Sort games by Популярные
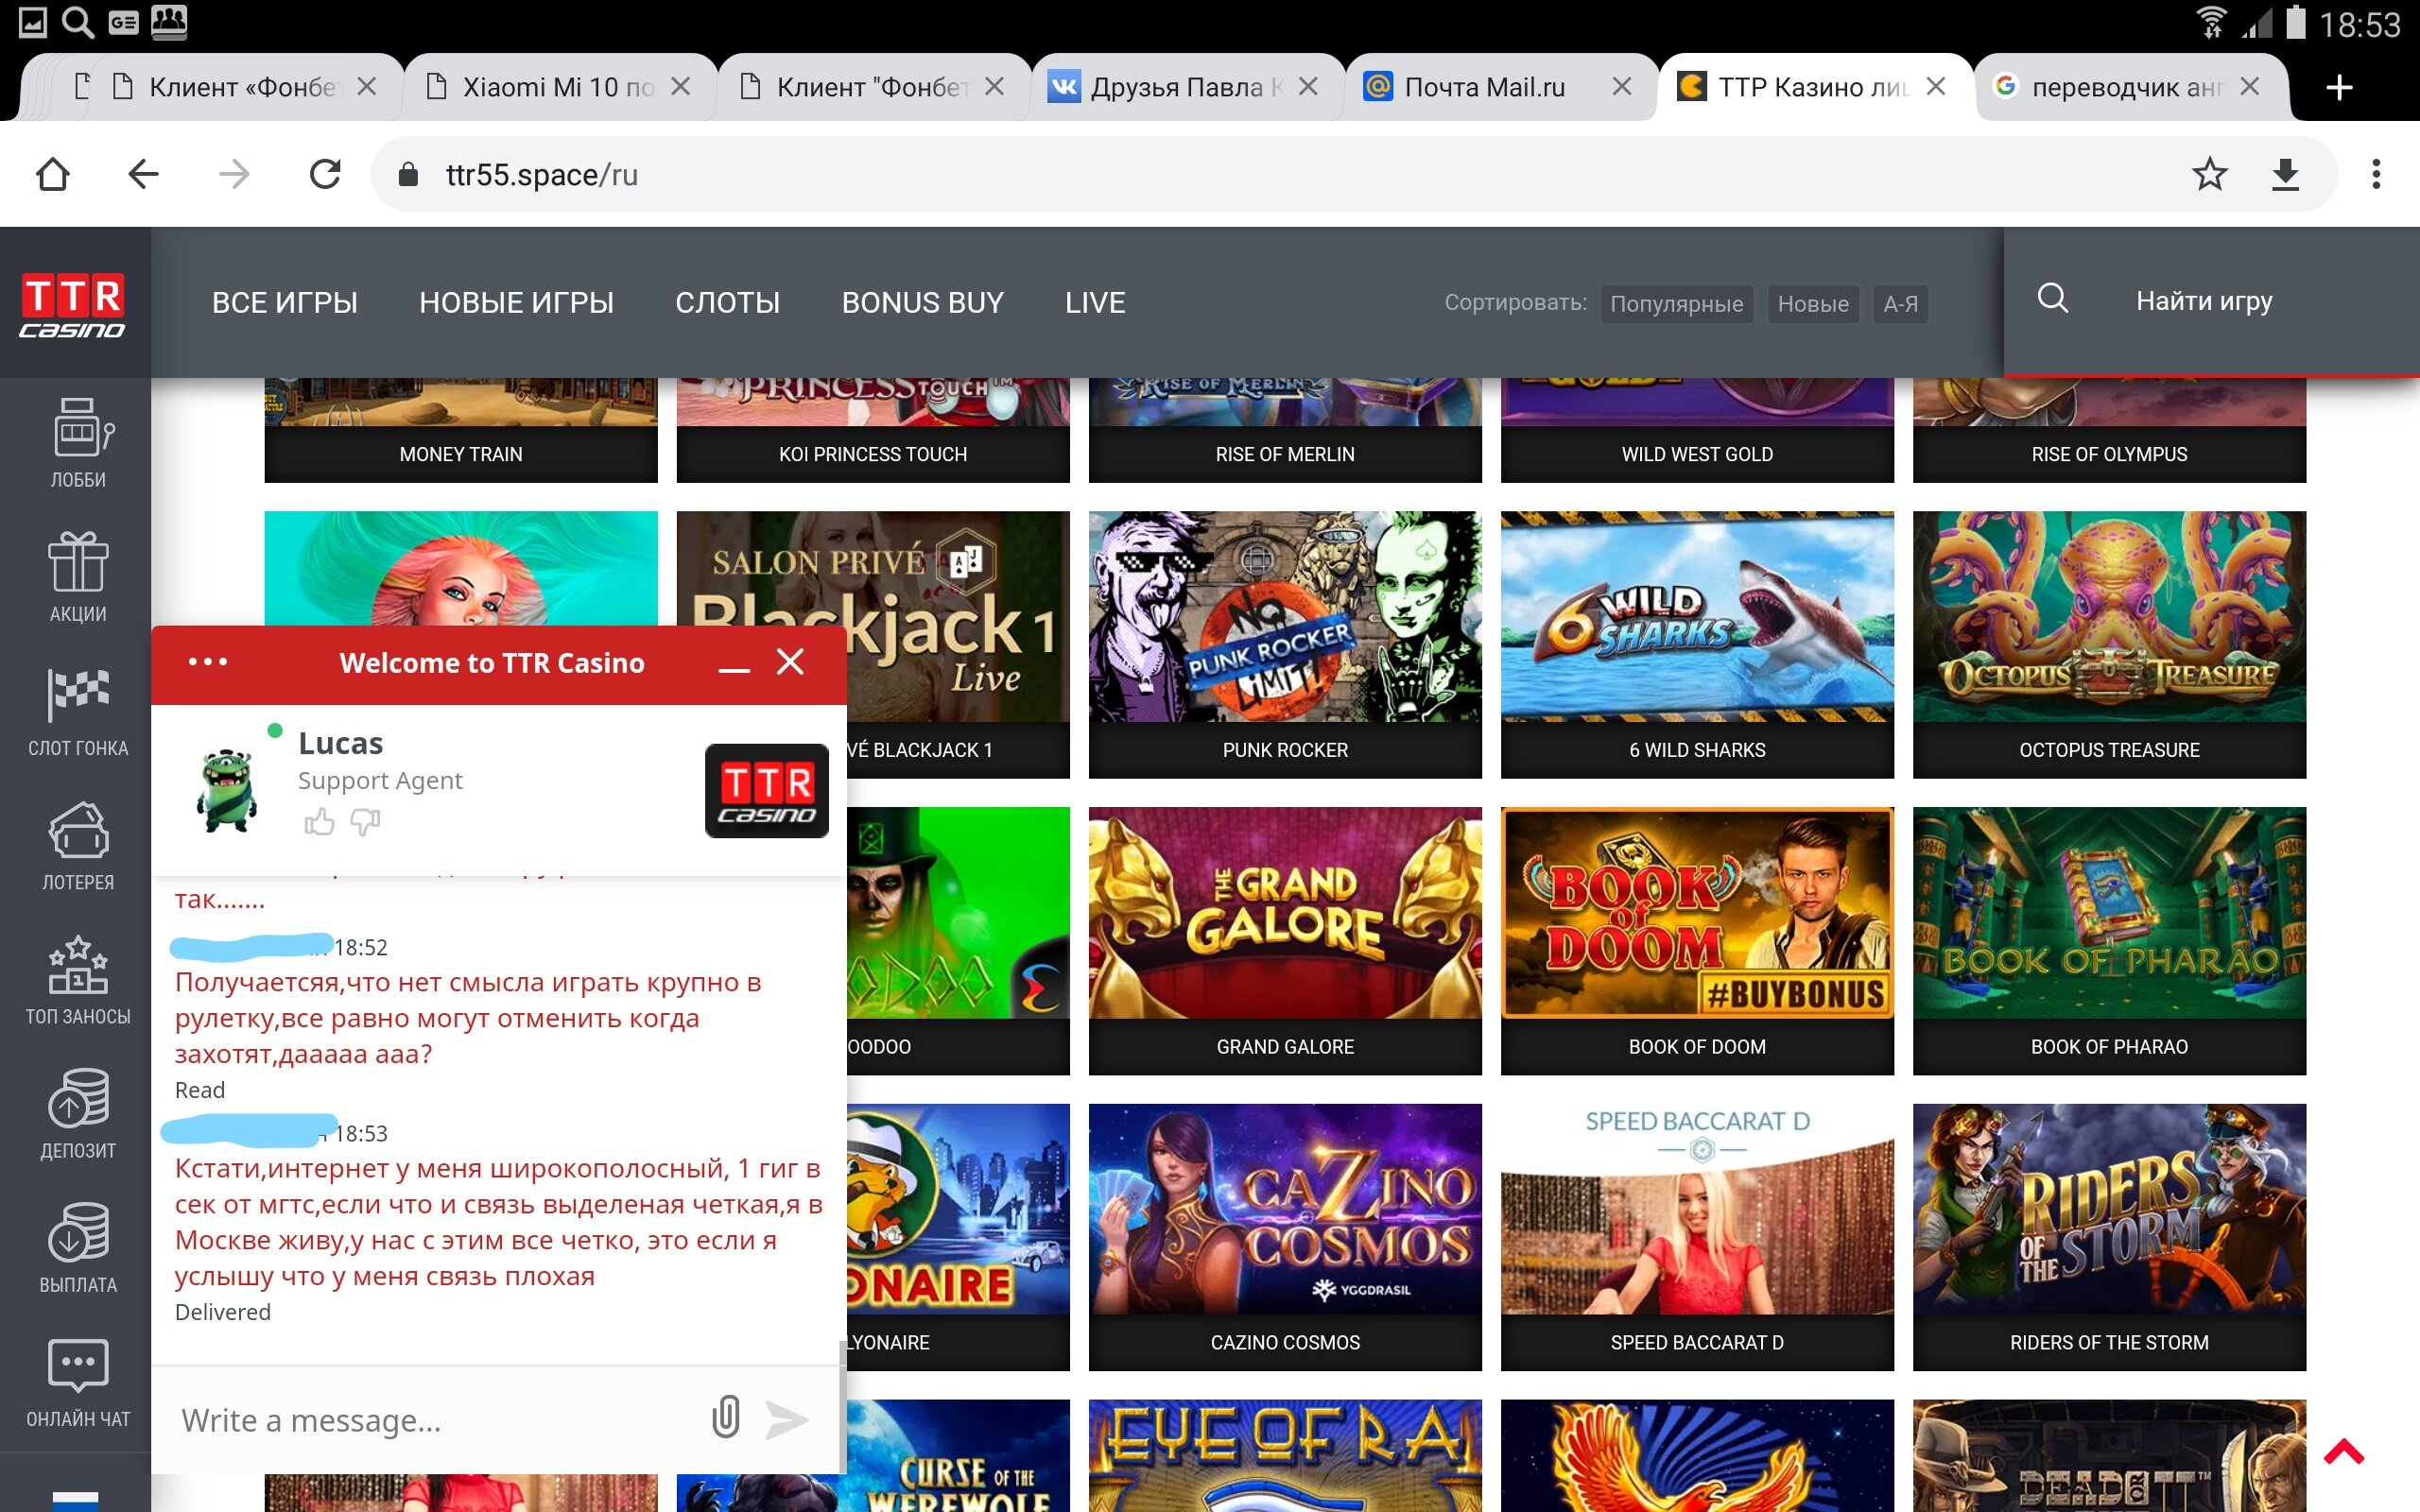 tap(1676, 304)
